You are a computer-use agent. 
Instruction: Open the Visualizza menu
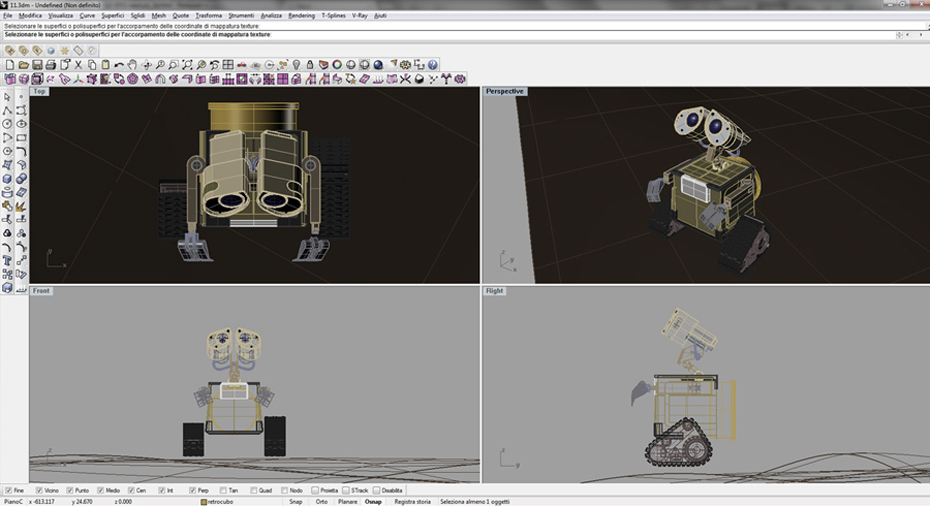(x=60, y=15)
